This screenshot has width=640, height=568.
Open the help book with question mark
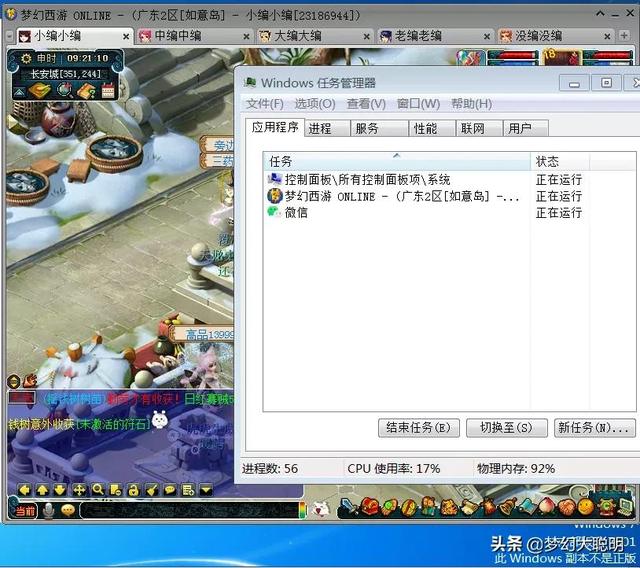click(87, 91)
